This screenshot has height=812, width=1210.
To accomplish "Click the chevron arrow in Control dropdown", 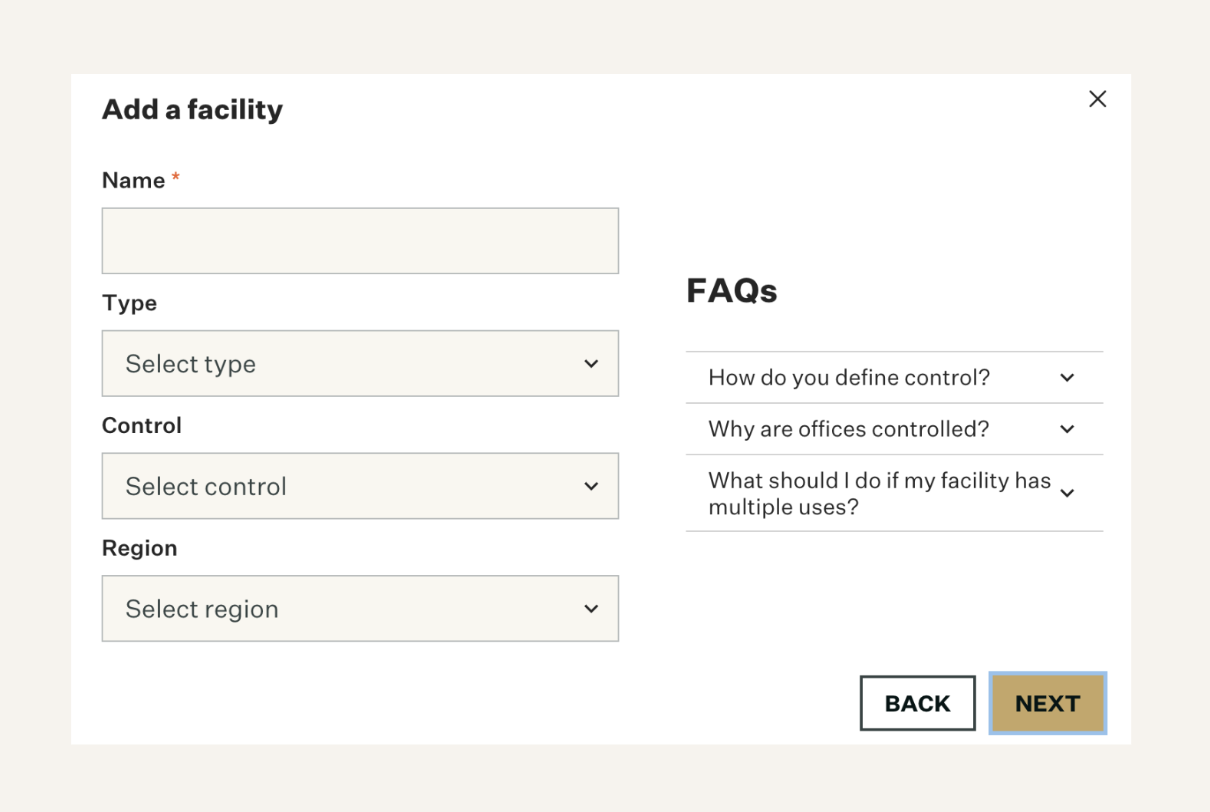I will click(x=591, y=486).
